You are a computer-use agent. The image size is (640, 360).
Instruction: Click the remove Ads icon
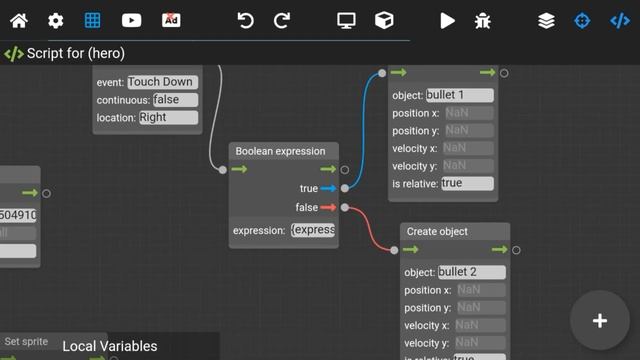coord(171,20)
